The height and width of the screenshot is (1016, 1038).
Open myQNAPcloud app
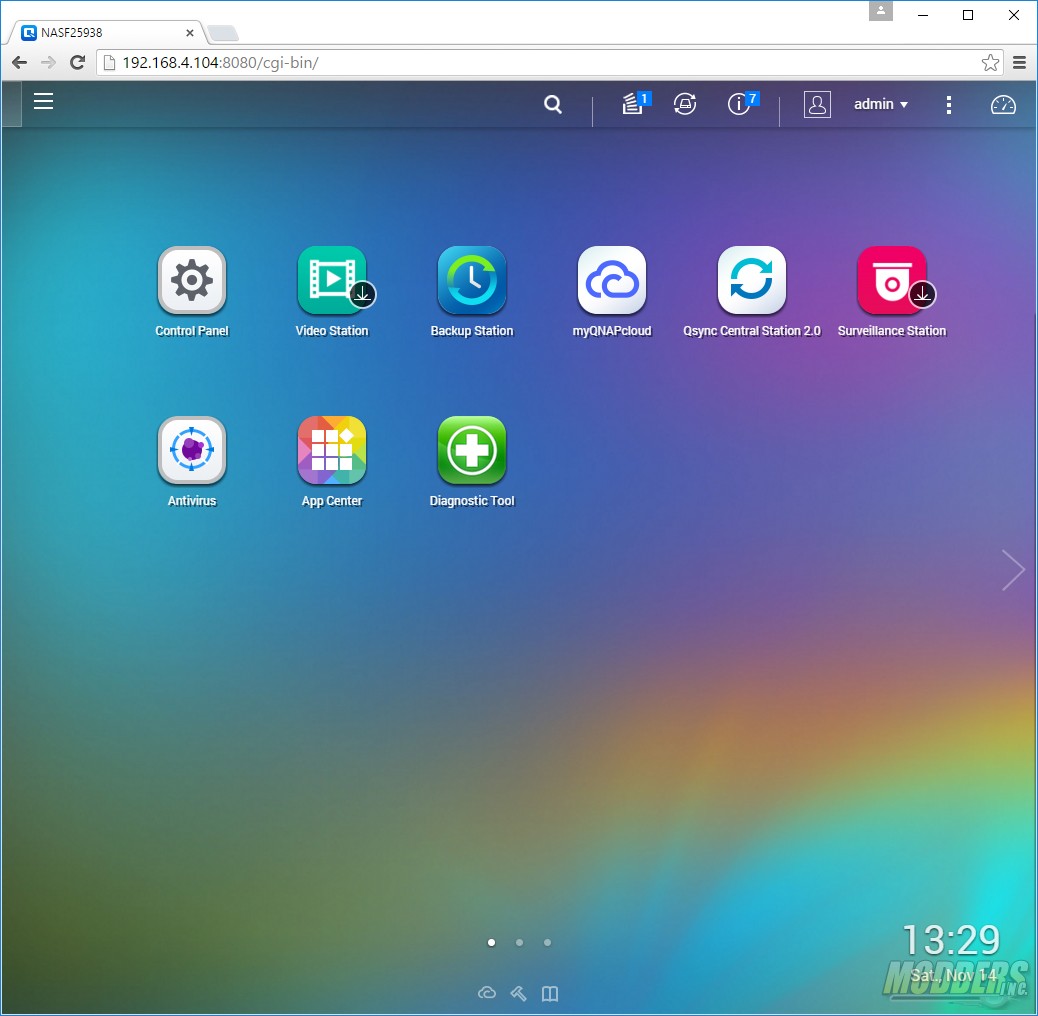tap(612, 281)
